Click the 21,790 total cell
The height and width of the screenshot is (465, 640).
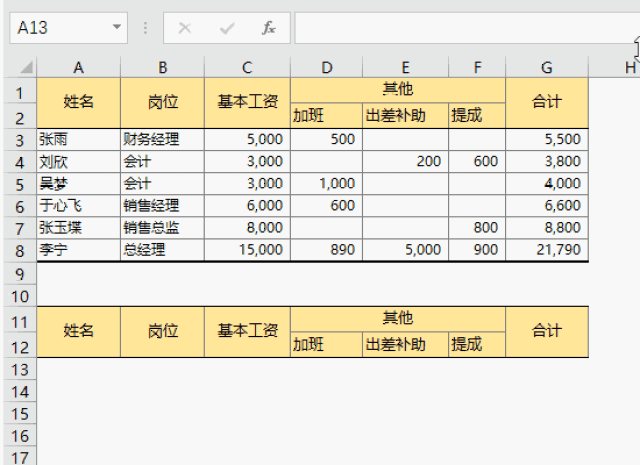pos(547,250)
